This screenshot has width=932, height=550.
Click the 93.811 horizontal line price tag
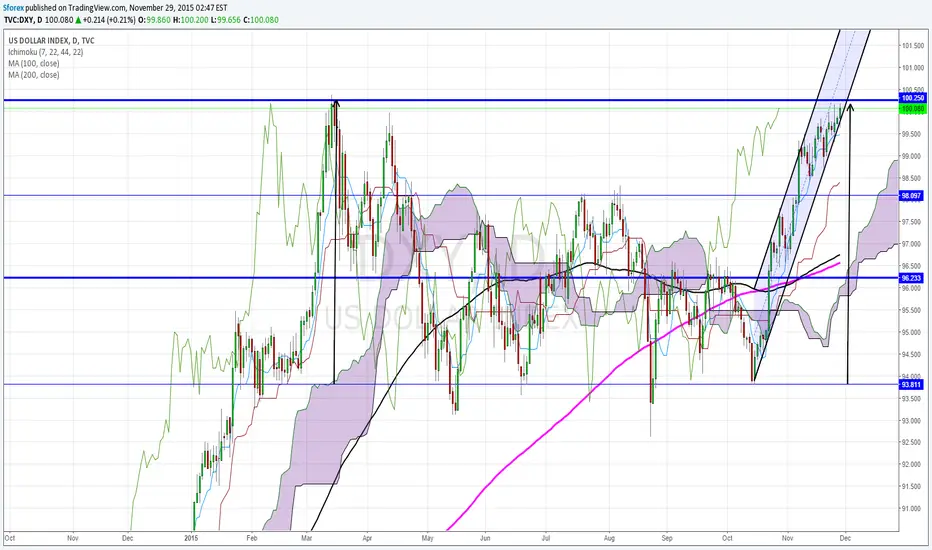tap(911, 385)
